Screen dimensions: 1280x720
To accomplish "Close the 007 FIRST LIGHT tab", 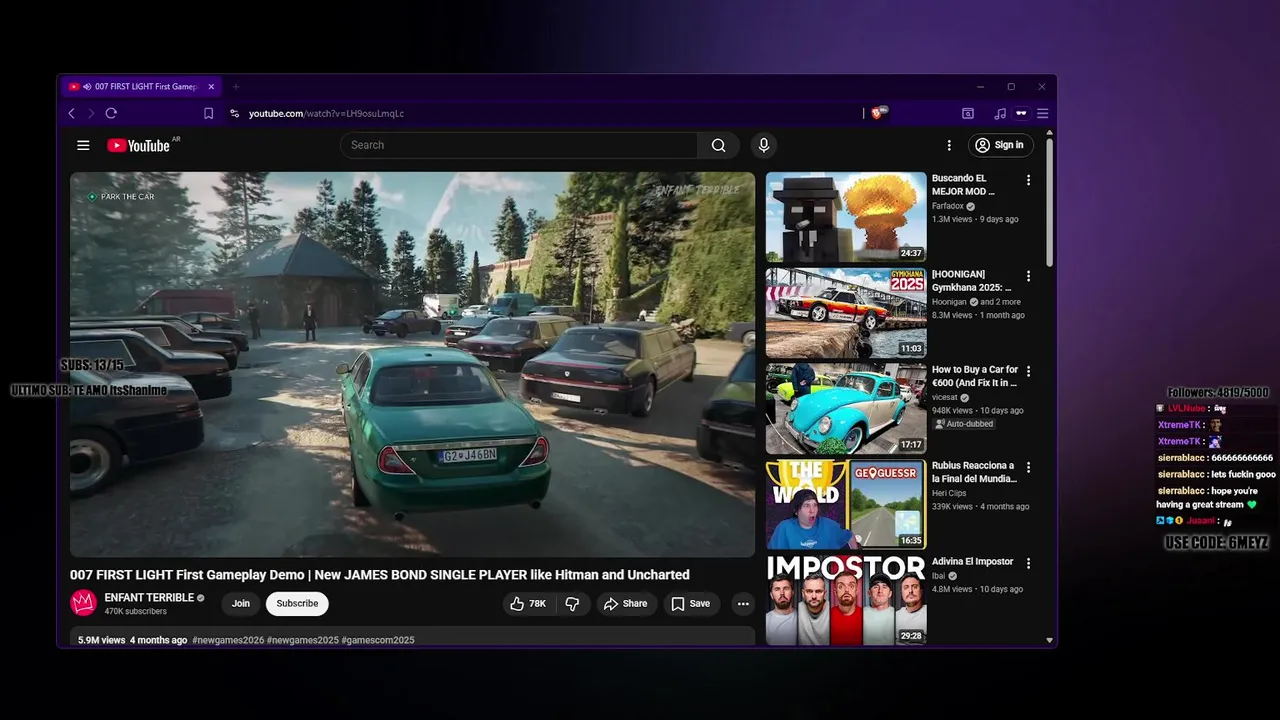I will (x=211, y=87).
